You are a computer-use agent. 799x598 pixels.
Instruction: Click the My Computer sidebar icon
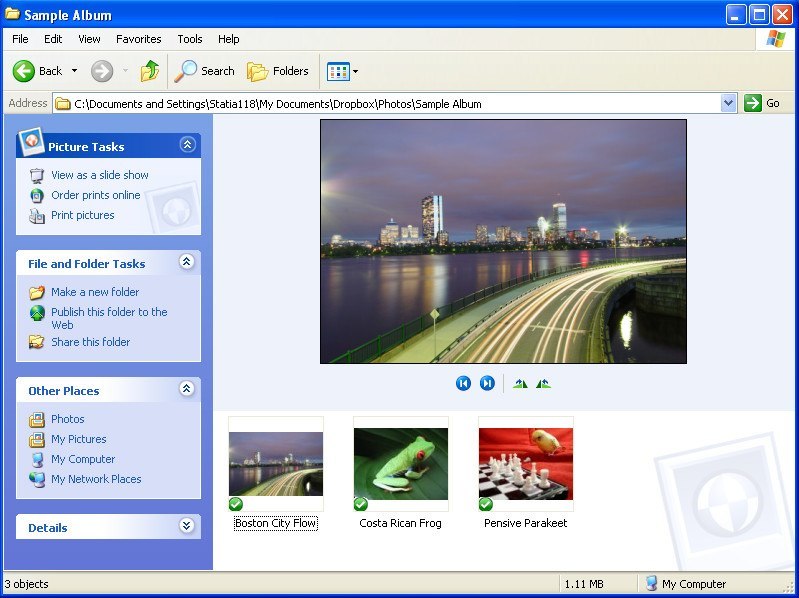coord(37,459)
